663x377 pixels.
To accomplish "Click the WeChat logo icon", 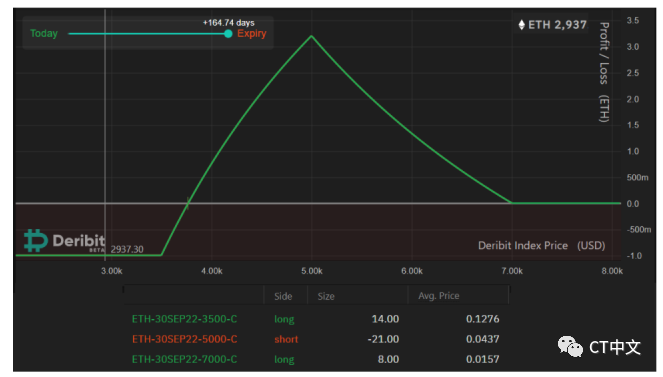I will (570, 347).
